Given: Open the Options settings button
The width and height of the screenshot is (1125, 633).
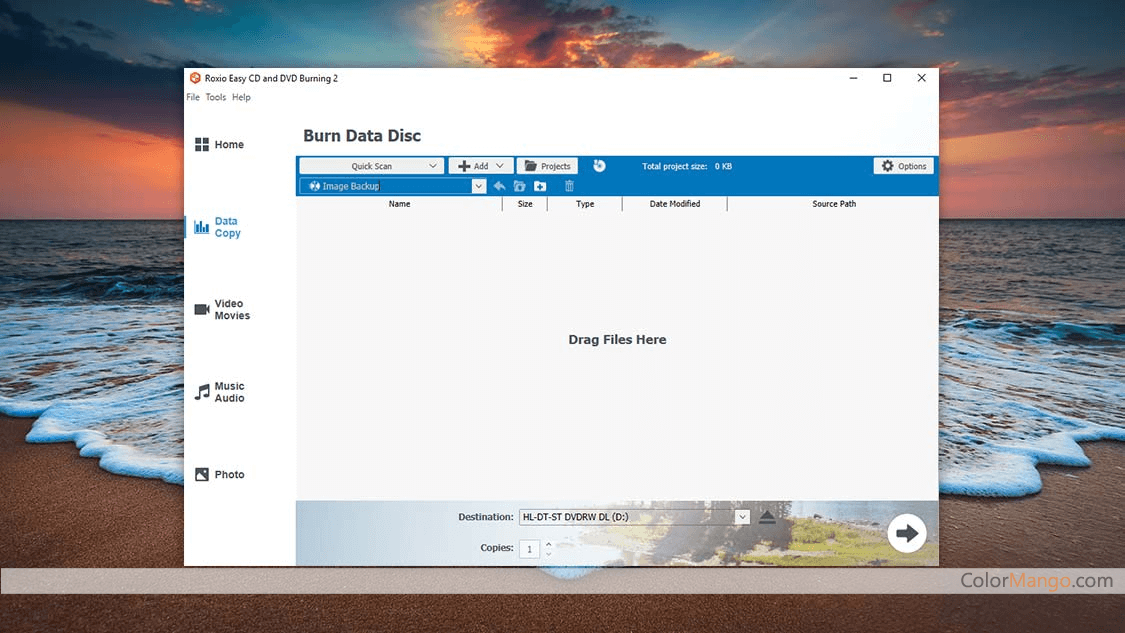Looking at the screenshot, I should [x=903, y=166].
